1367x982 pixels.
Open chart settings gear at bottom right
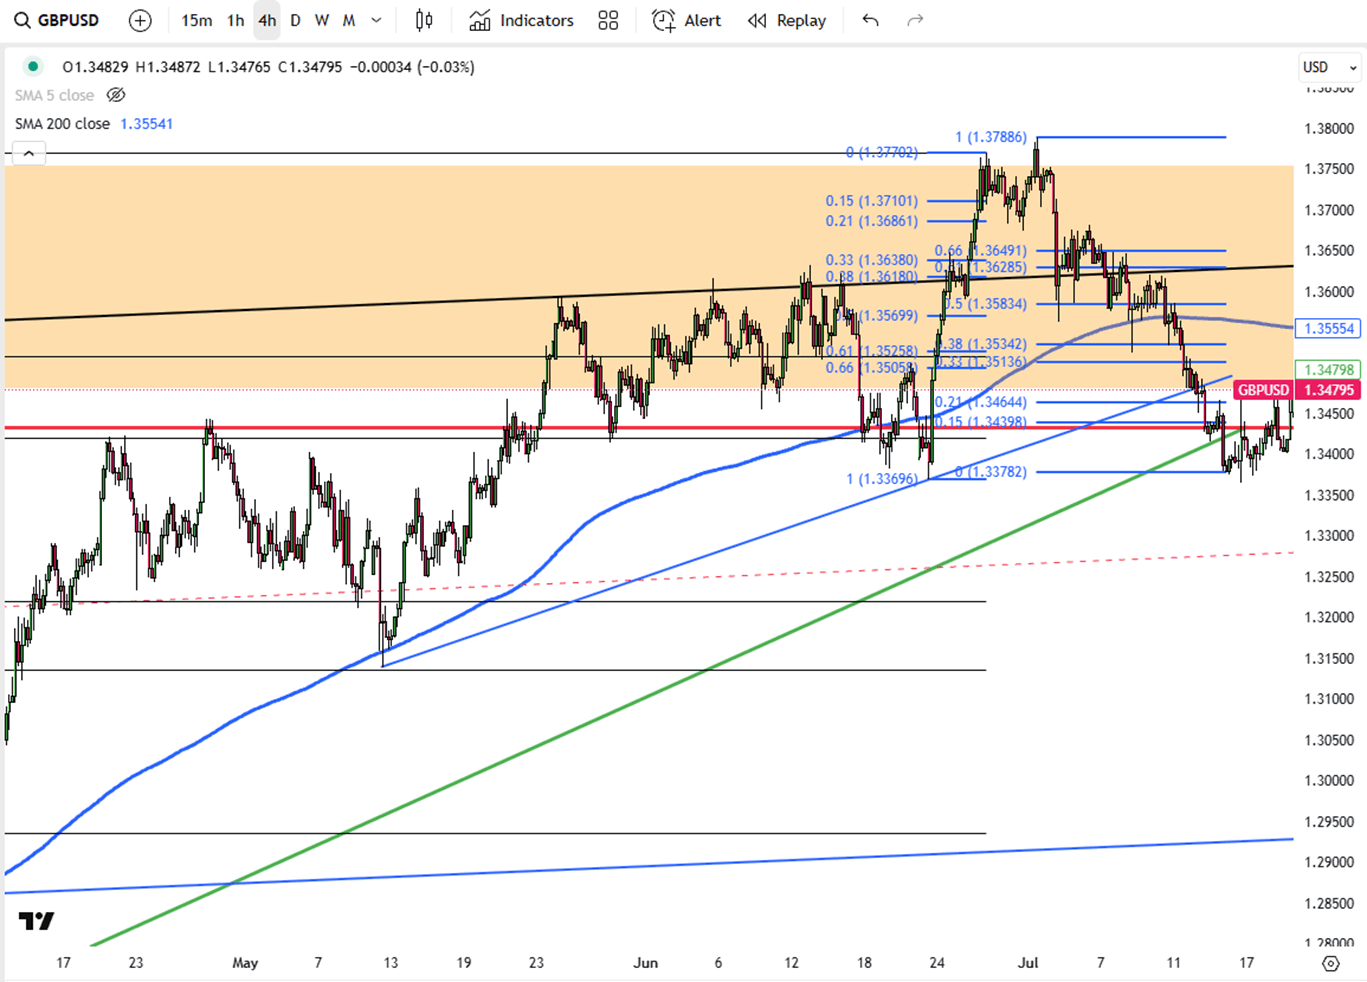(1330, 963)
